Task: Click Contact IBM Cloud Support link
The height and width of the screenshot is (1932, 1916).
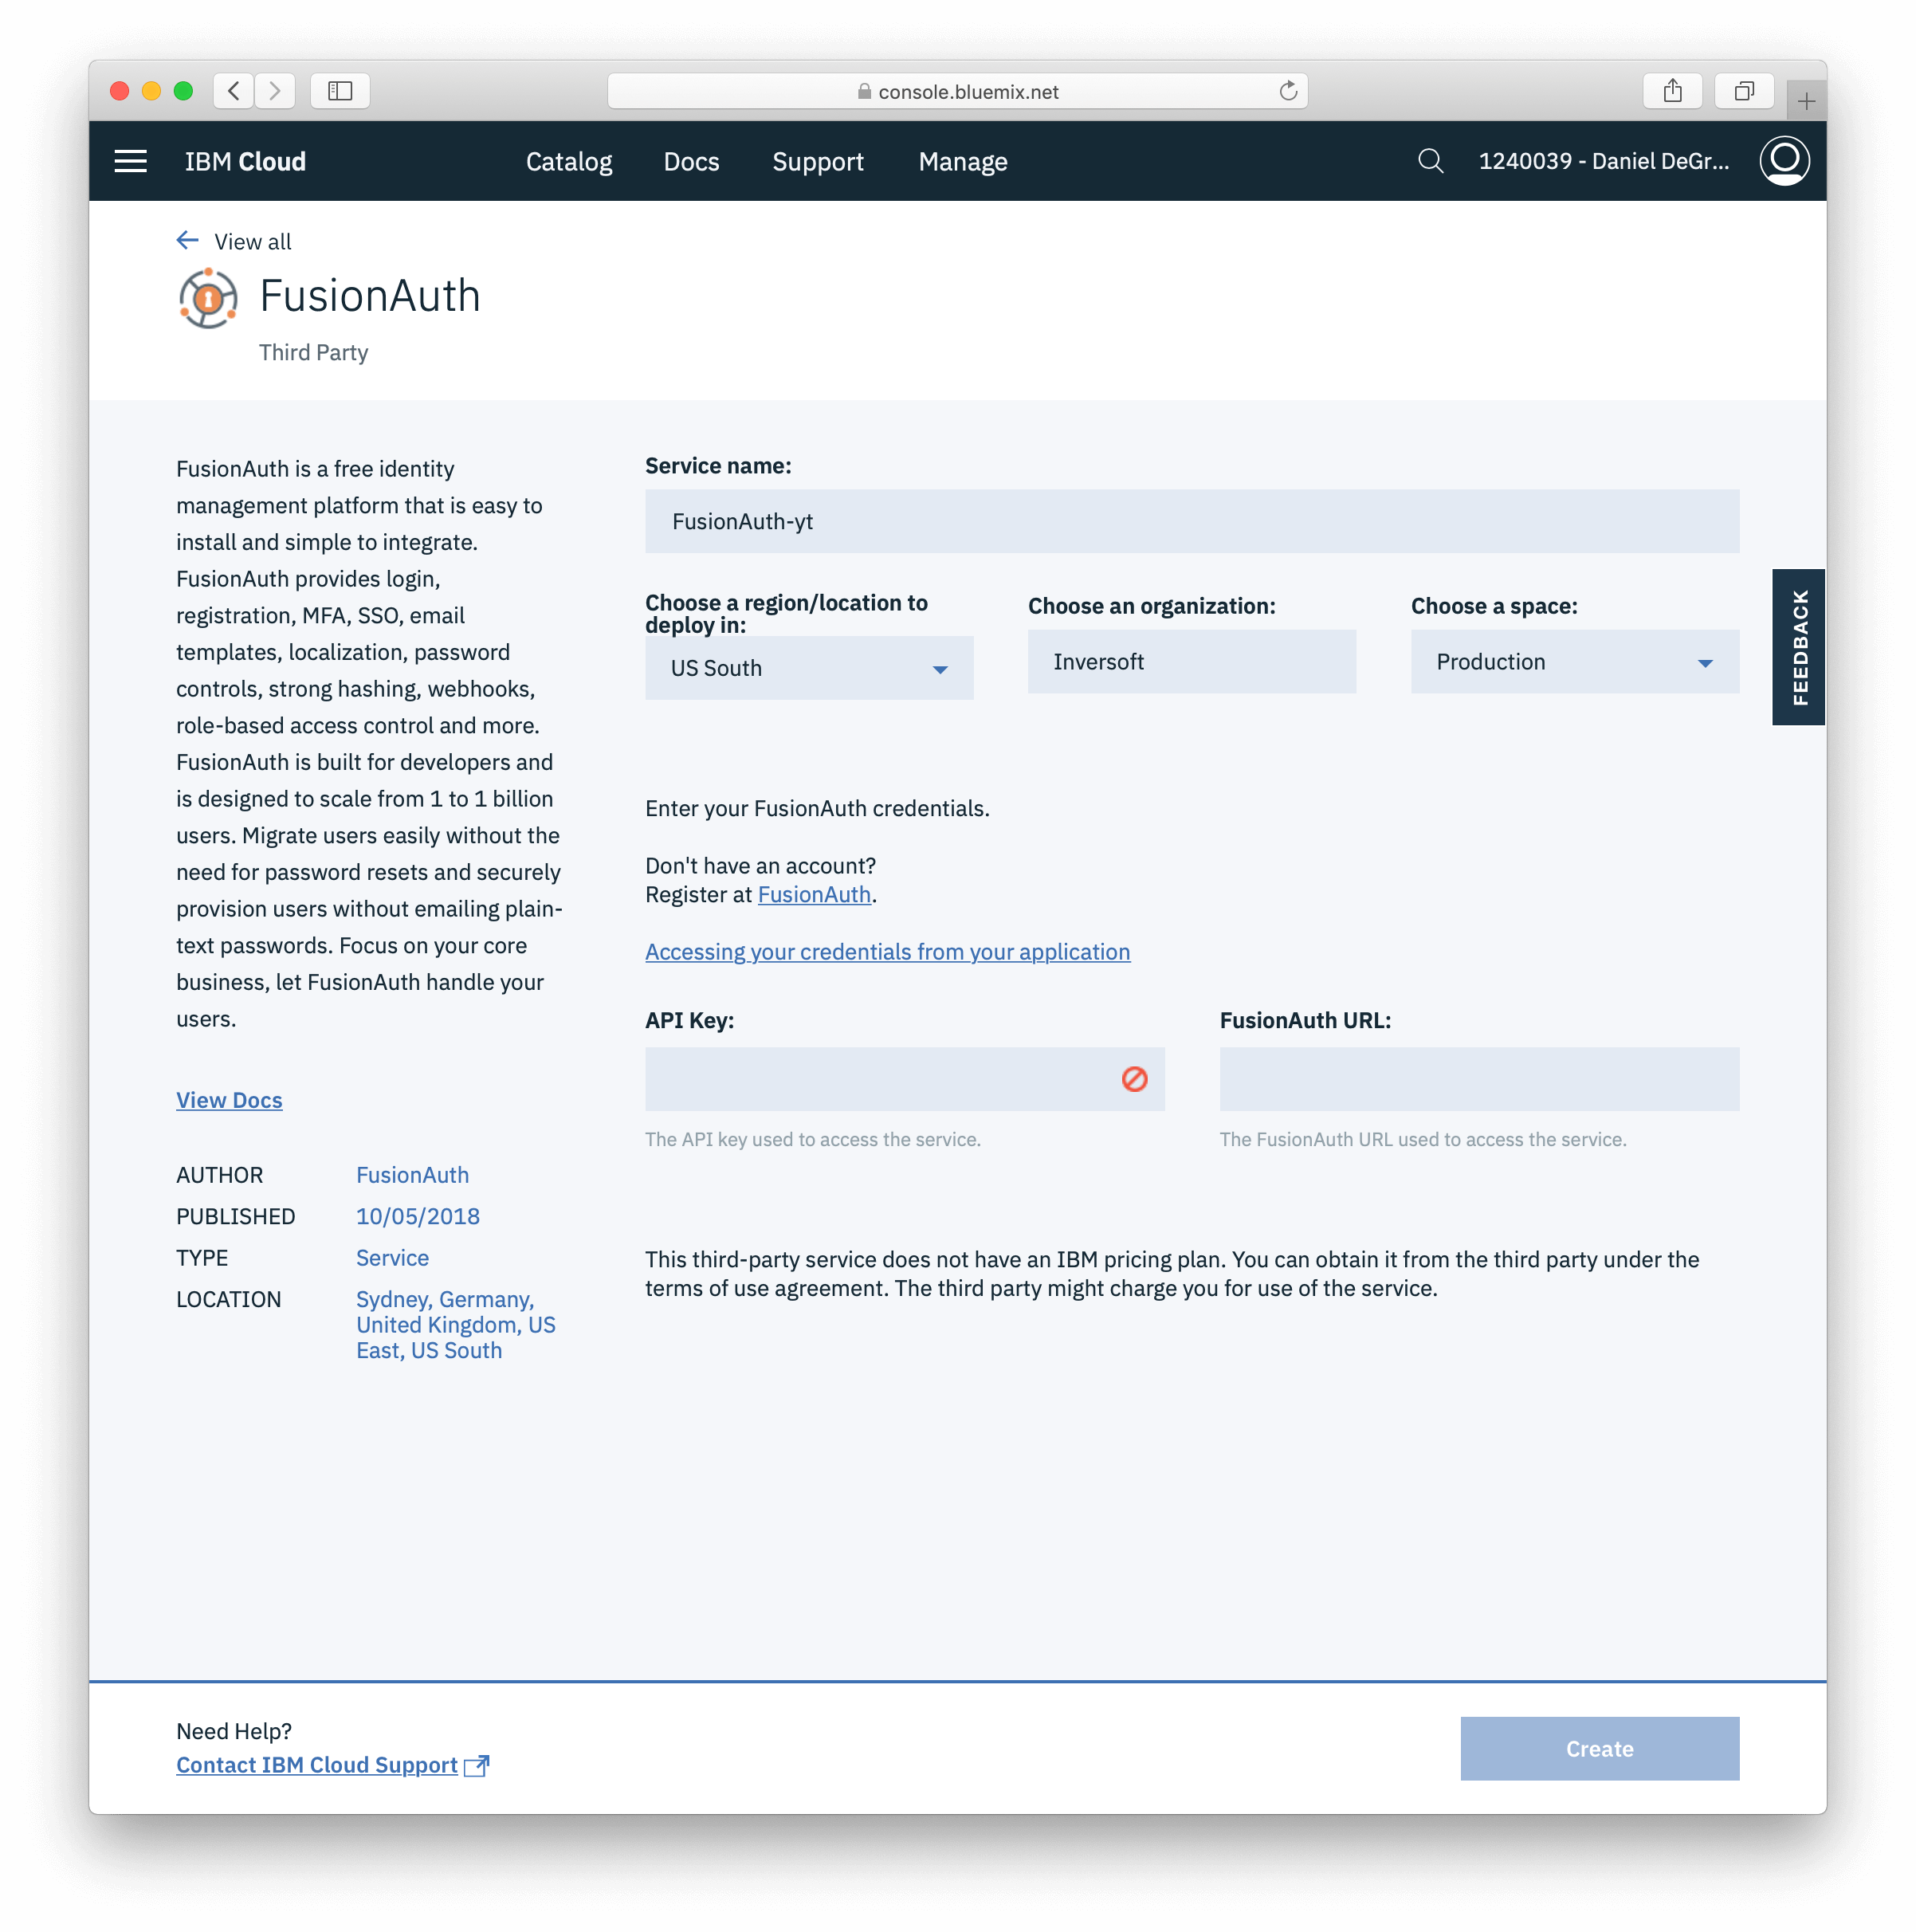Action: 317,1765
